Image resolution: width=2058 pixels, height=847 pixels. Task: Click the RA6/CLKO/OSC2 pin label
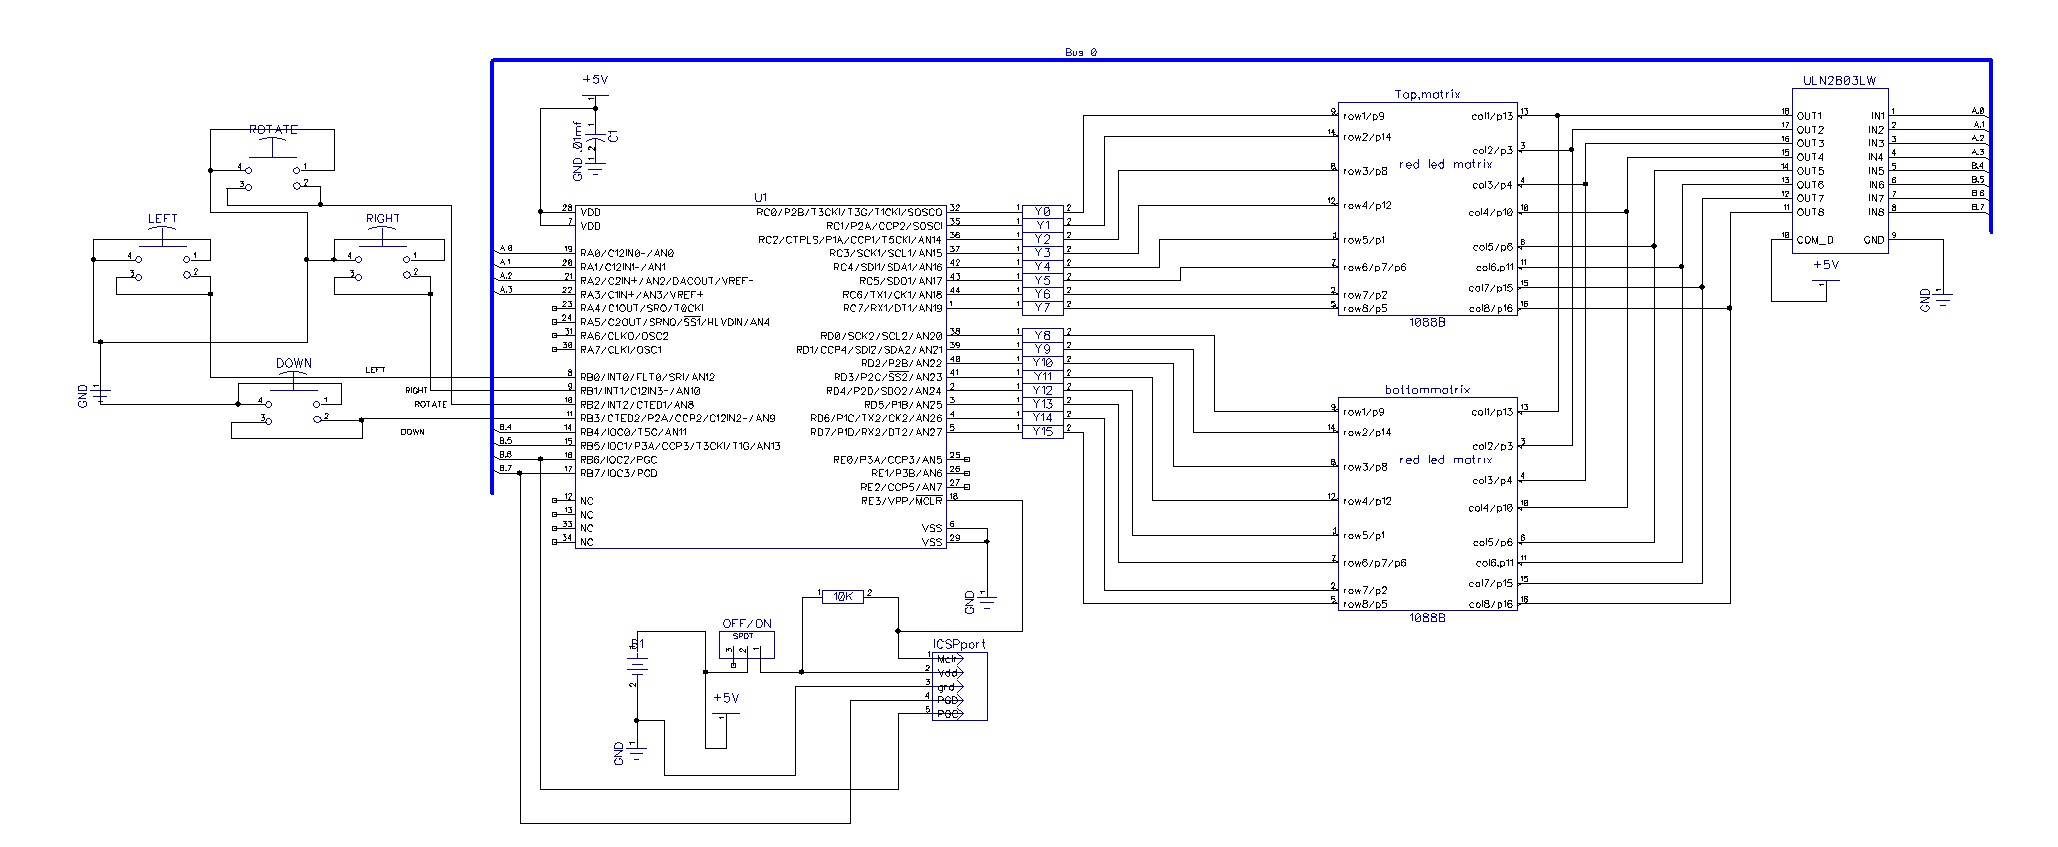pos(624,336)
